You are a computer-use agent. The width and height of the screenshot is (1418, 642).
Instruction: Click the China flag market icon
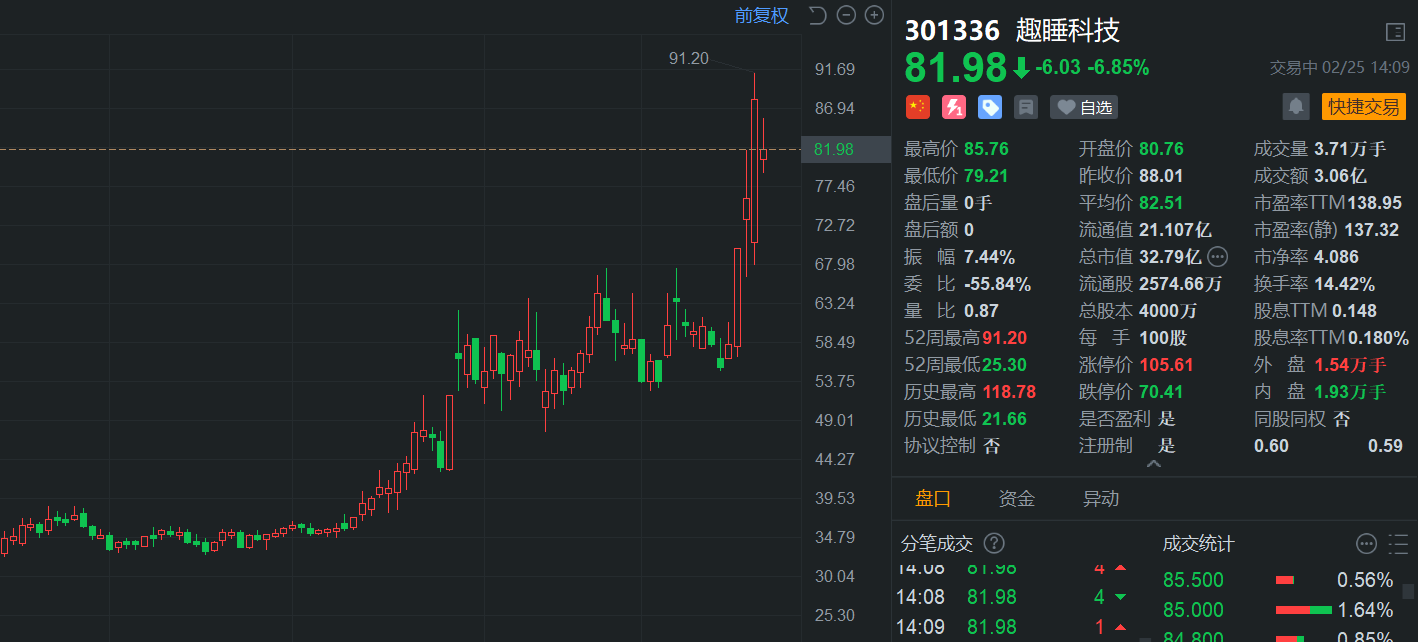coord(917,107)
